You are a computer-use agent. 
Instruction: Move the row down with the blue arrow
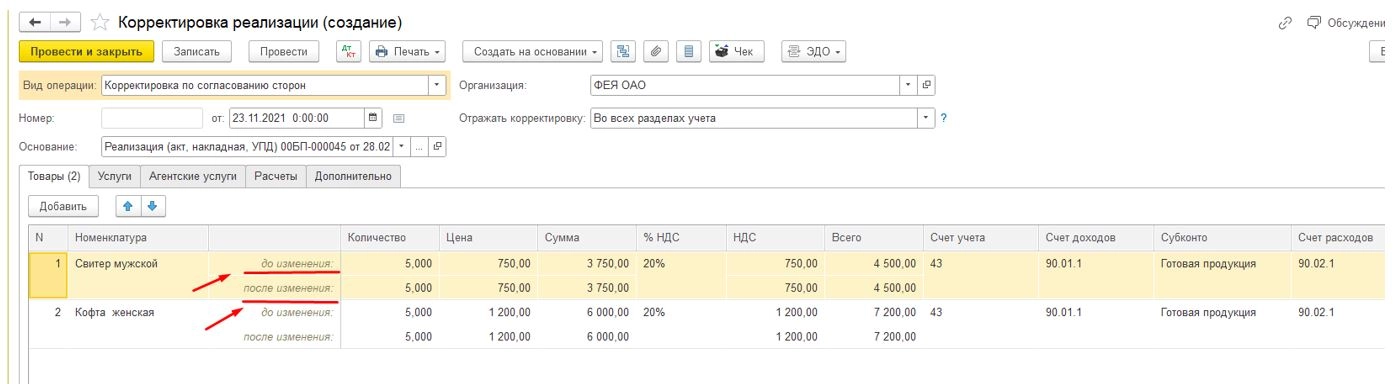click(x=152, y=206)
